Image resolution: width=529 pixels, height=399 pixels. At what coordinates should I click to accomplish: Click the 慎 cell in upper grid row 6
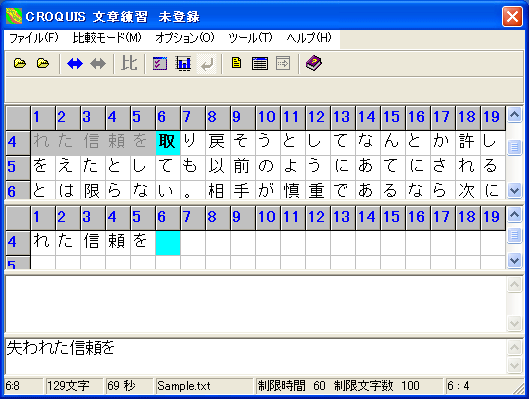coord(293,190)
